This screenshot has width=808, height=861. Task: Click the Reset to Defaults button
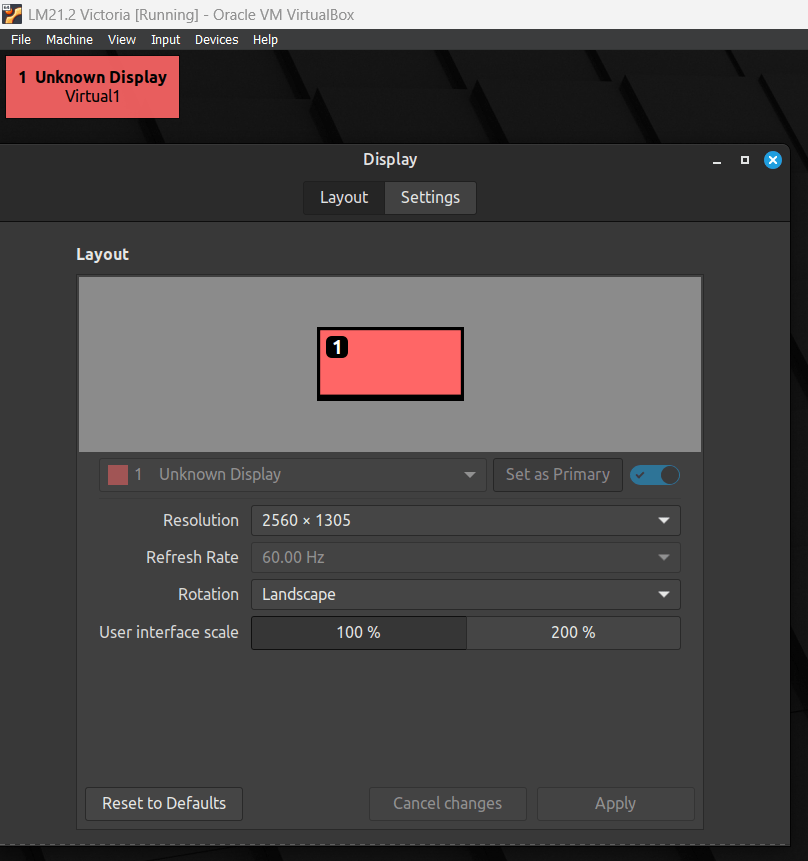164,803
